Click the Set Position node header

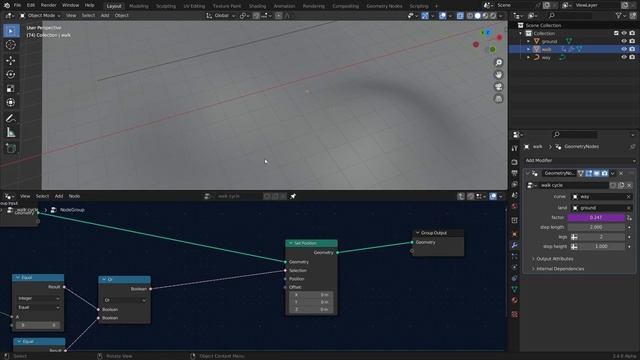click(x=311, y=243)
